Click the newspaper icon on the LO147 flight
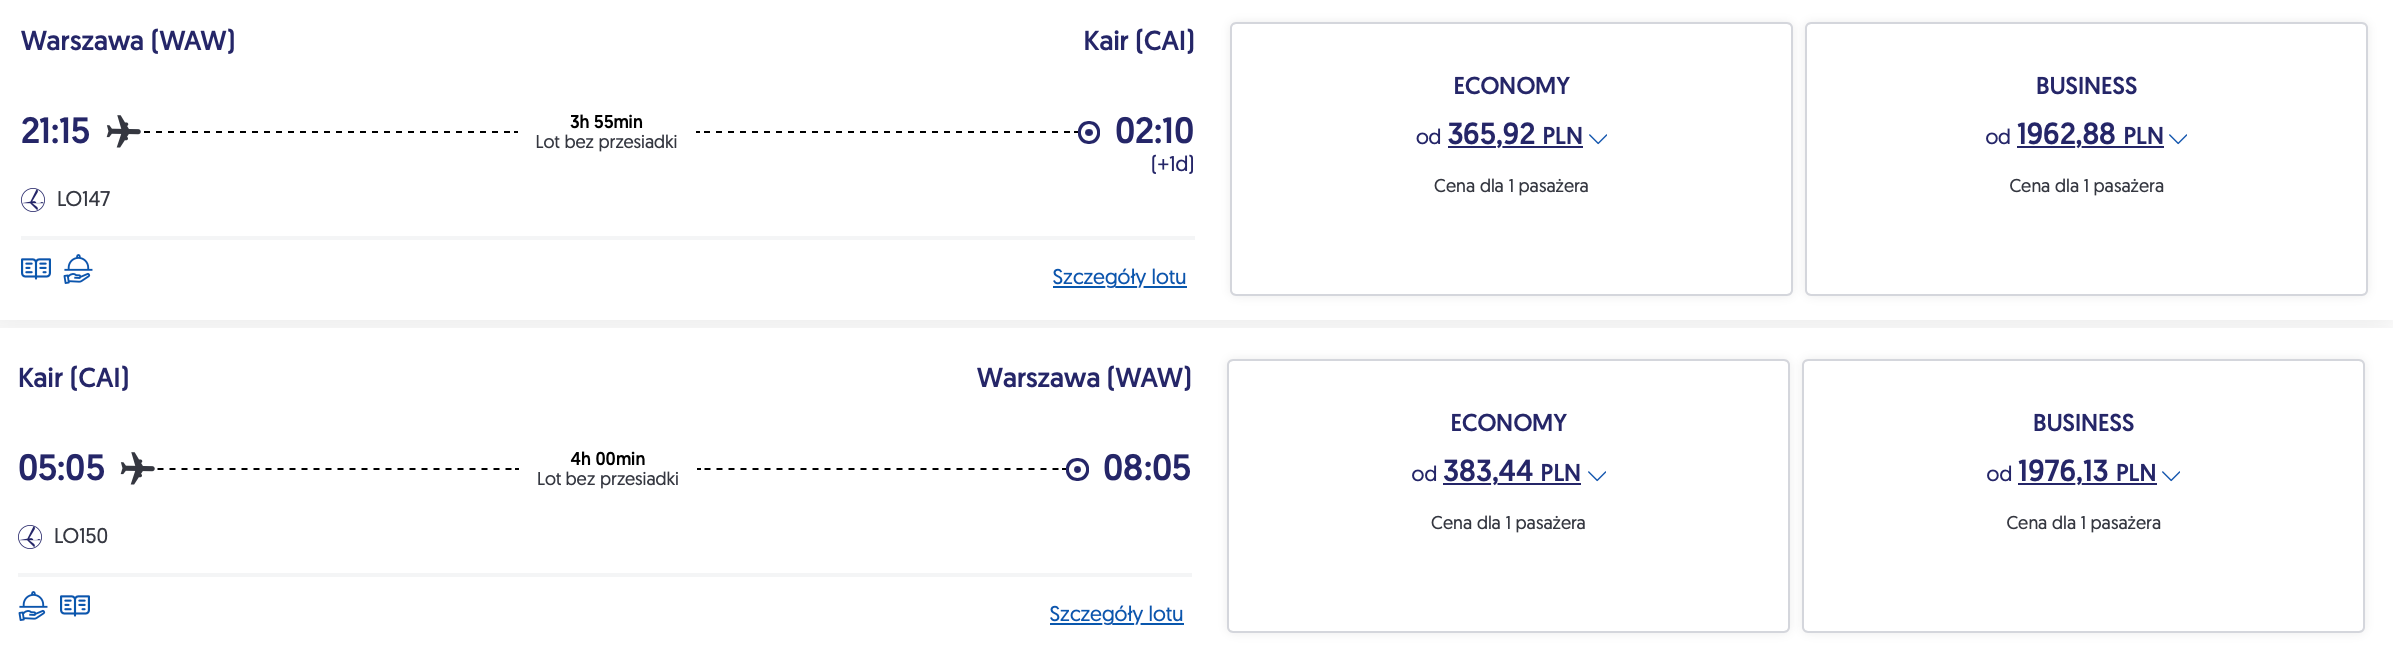 click(x=36, y=269)
